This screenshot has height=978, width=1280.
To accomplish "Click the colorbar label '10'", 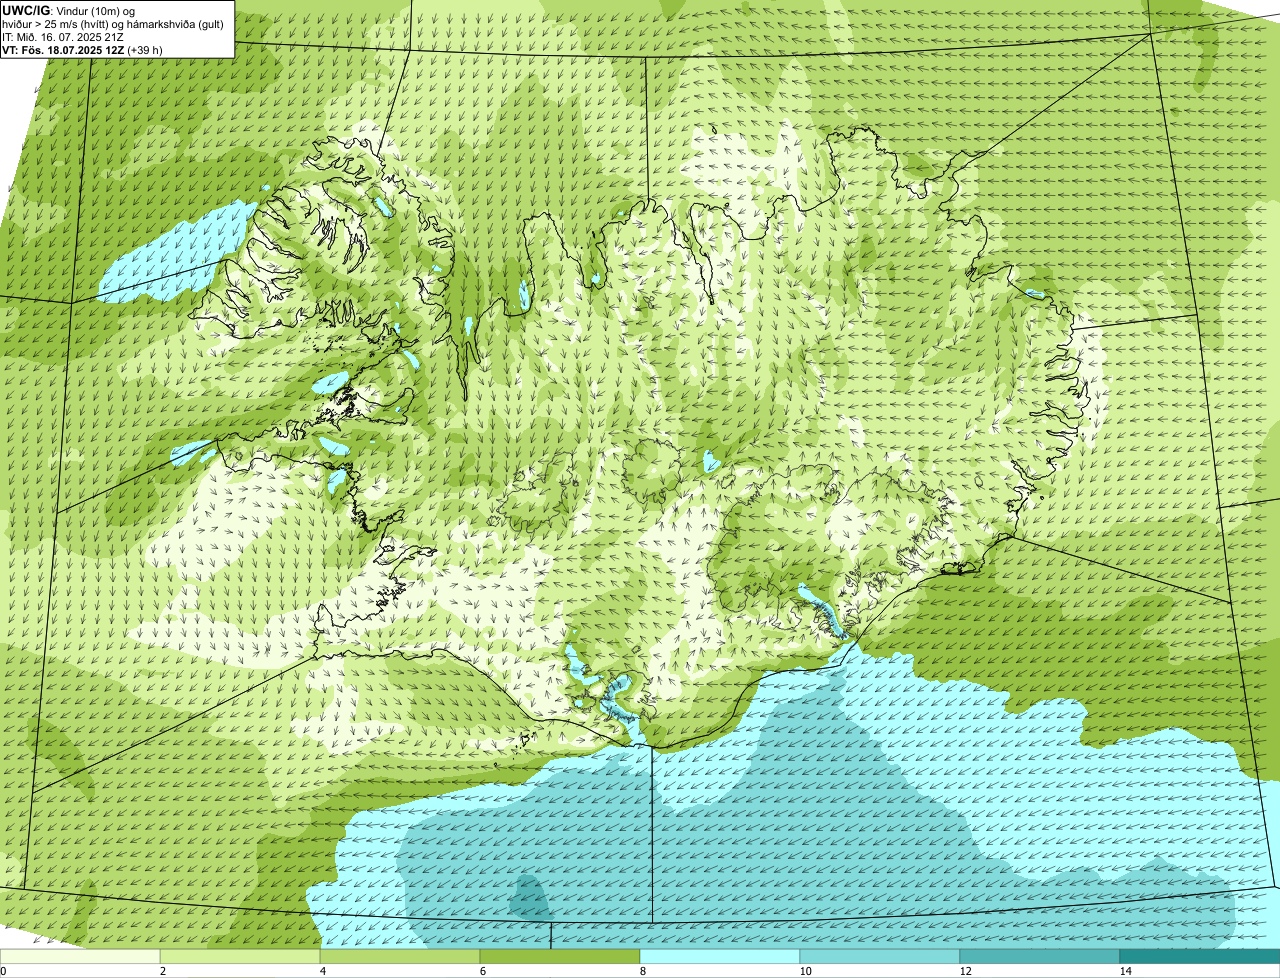I will 804,971.
